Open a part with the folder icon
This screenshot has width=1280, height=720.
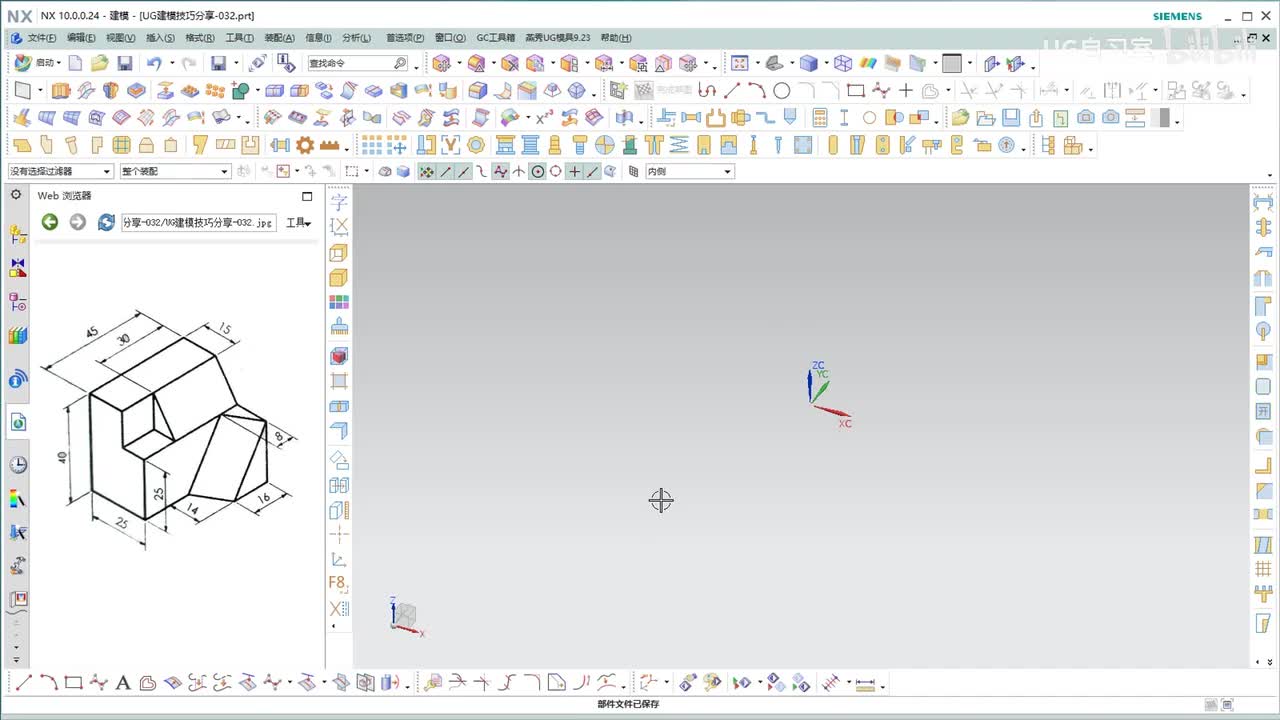[x=99, y=63]
